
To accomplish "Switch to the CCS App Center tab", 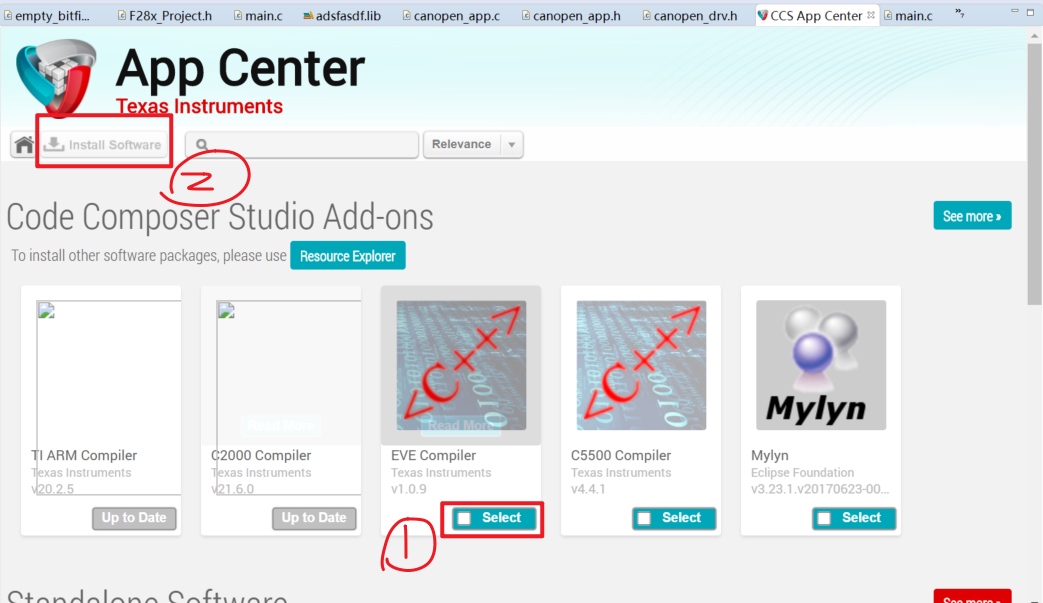I will 816,15.
